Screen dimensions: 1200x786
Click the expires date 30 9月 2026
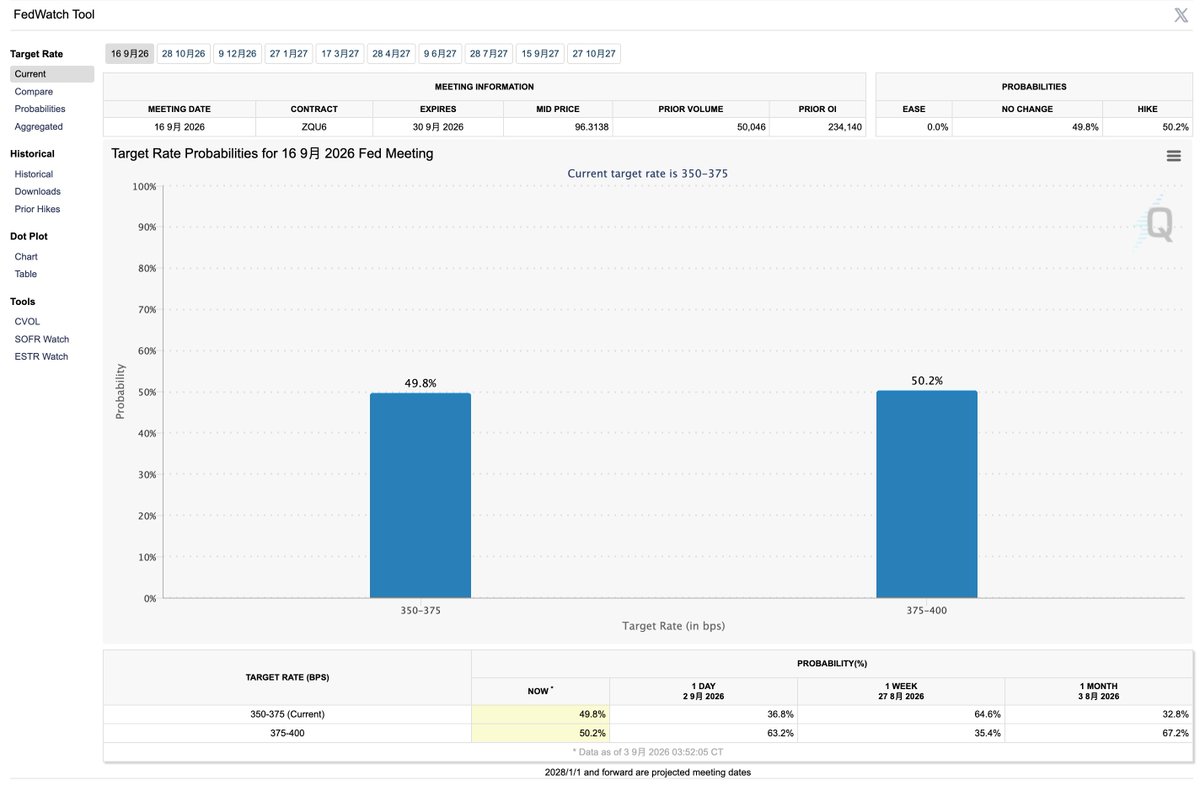(x=438, y=127)
